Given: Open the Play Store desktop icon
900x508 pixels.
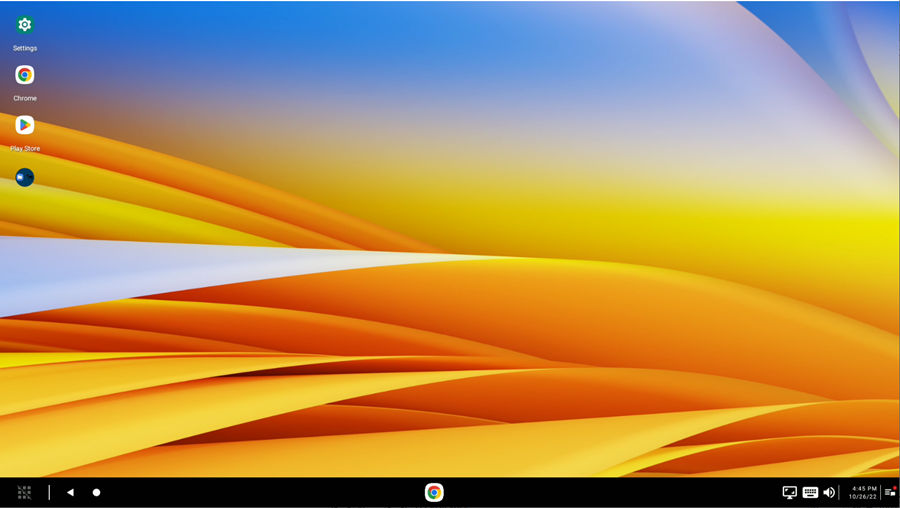Looking at the screenshot, I should pyautogui.click(x=25, y=125).
